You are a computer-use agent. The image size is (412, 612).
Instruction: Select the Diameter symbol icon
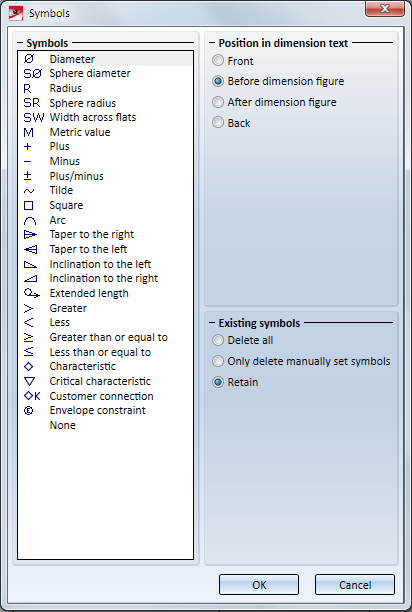pyautogui.click(x=29, y=59)
